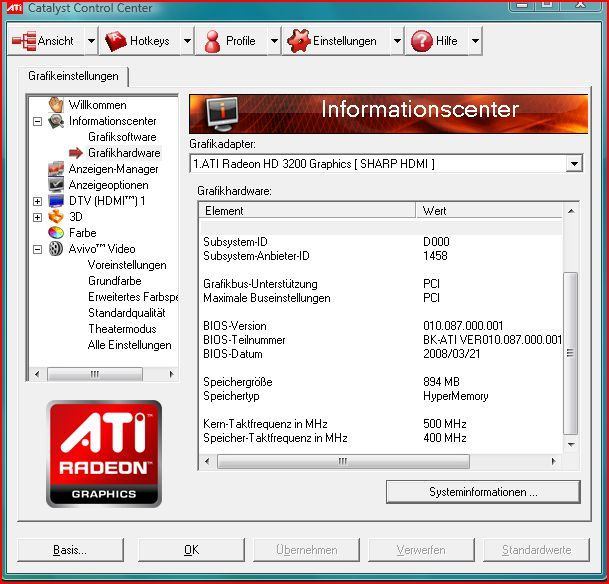Open Systeminformationen dialog
The height and width of the screenshot is (584, 609).
coord(483,492)
